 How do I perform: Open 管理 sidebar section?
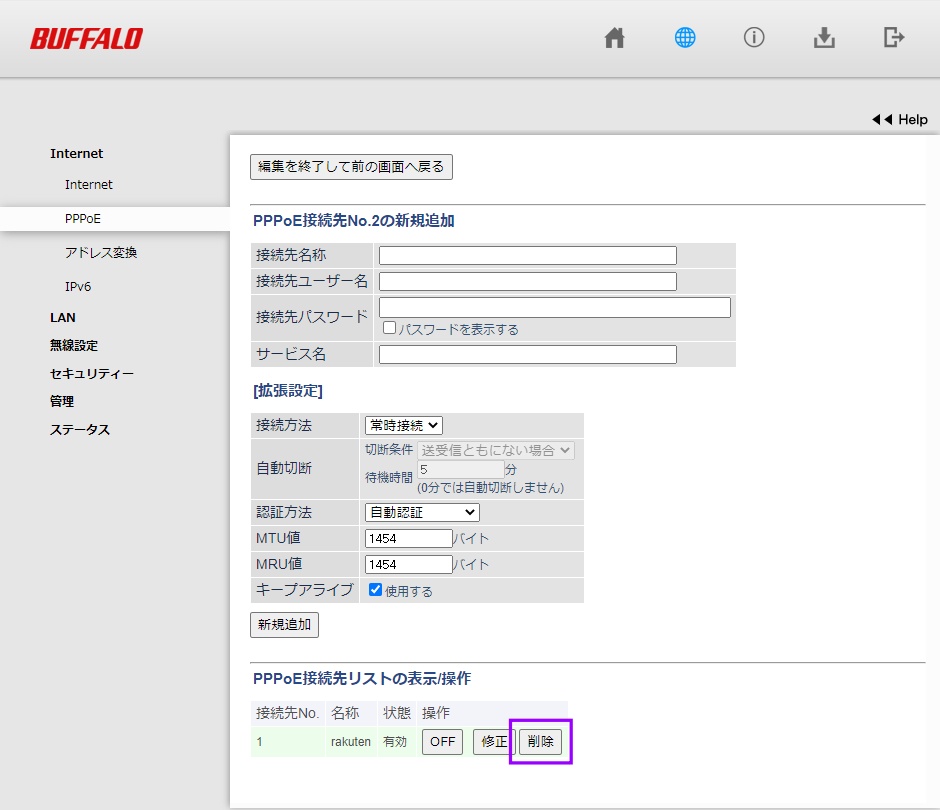pos(62,401)
